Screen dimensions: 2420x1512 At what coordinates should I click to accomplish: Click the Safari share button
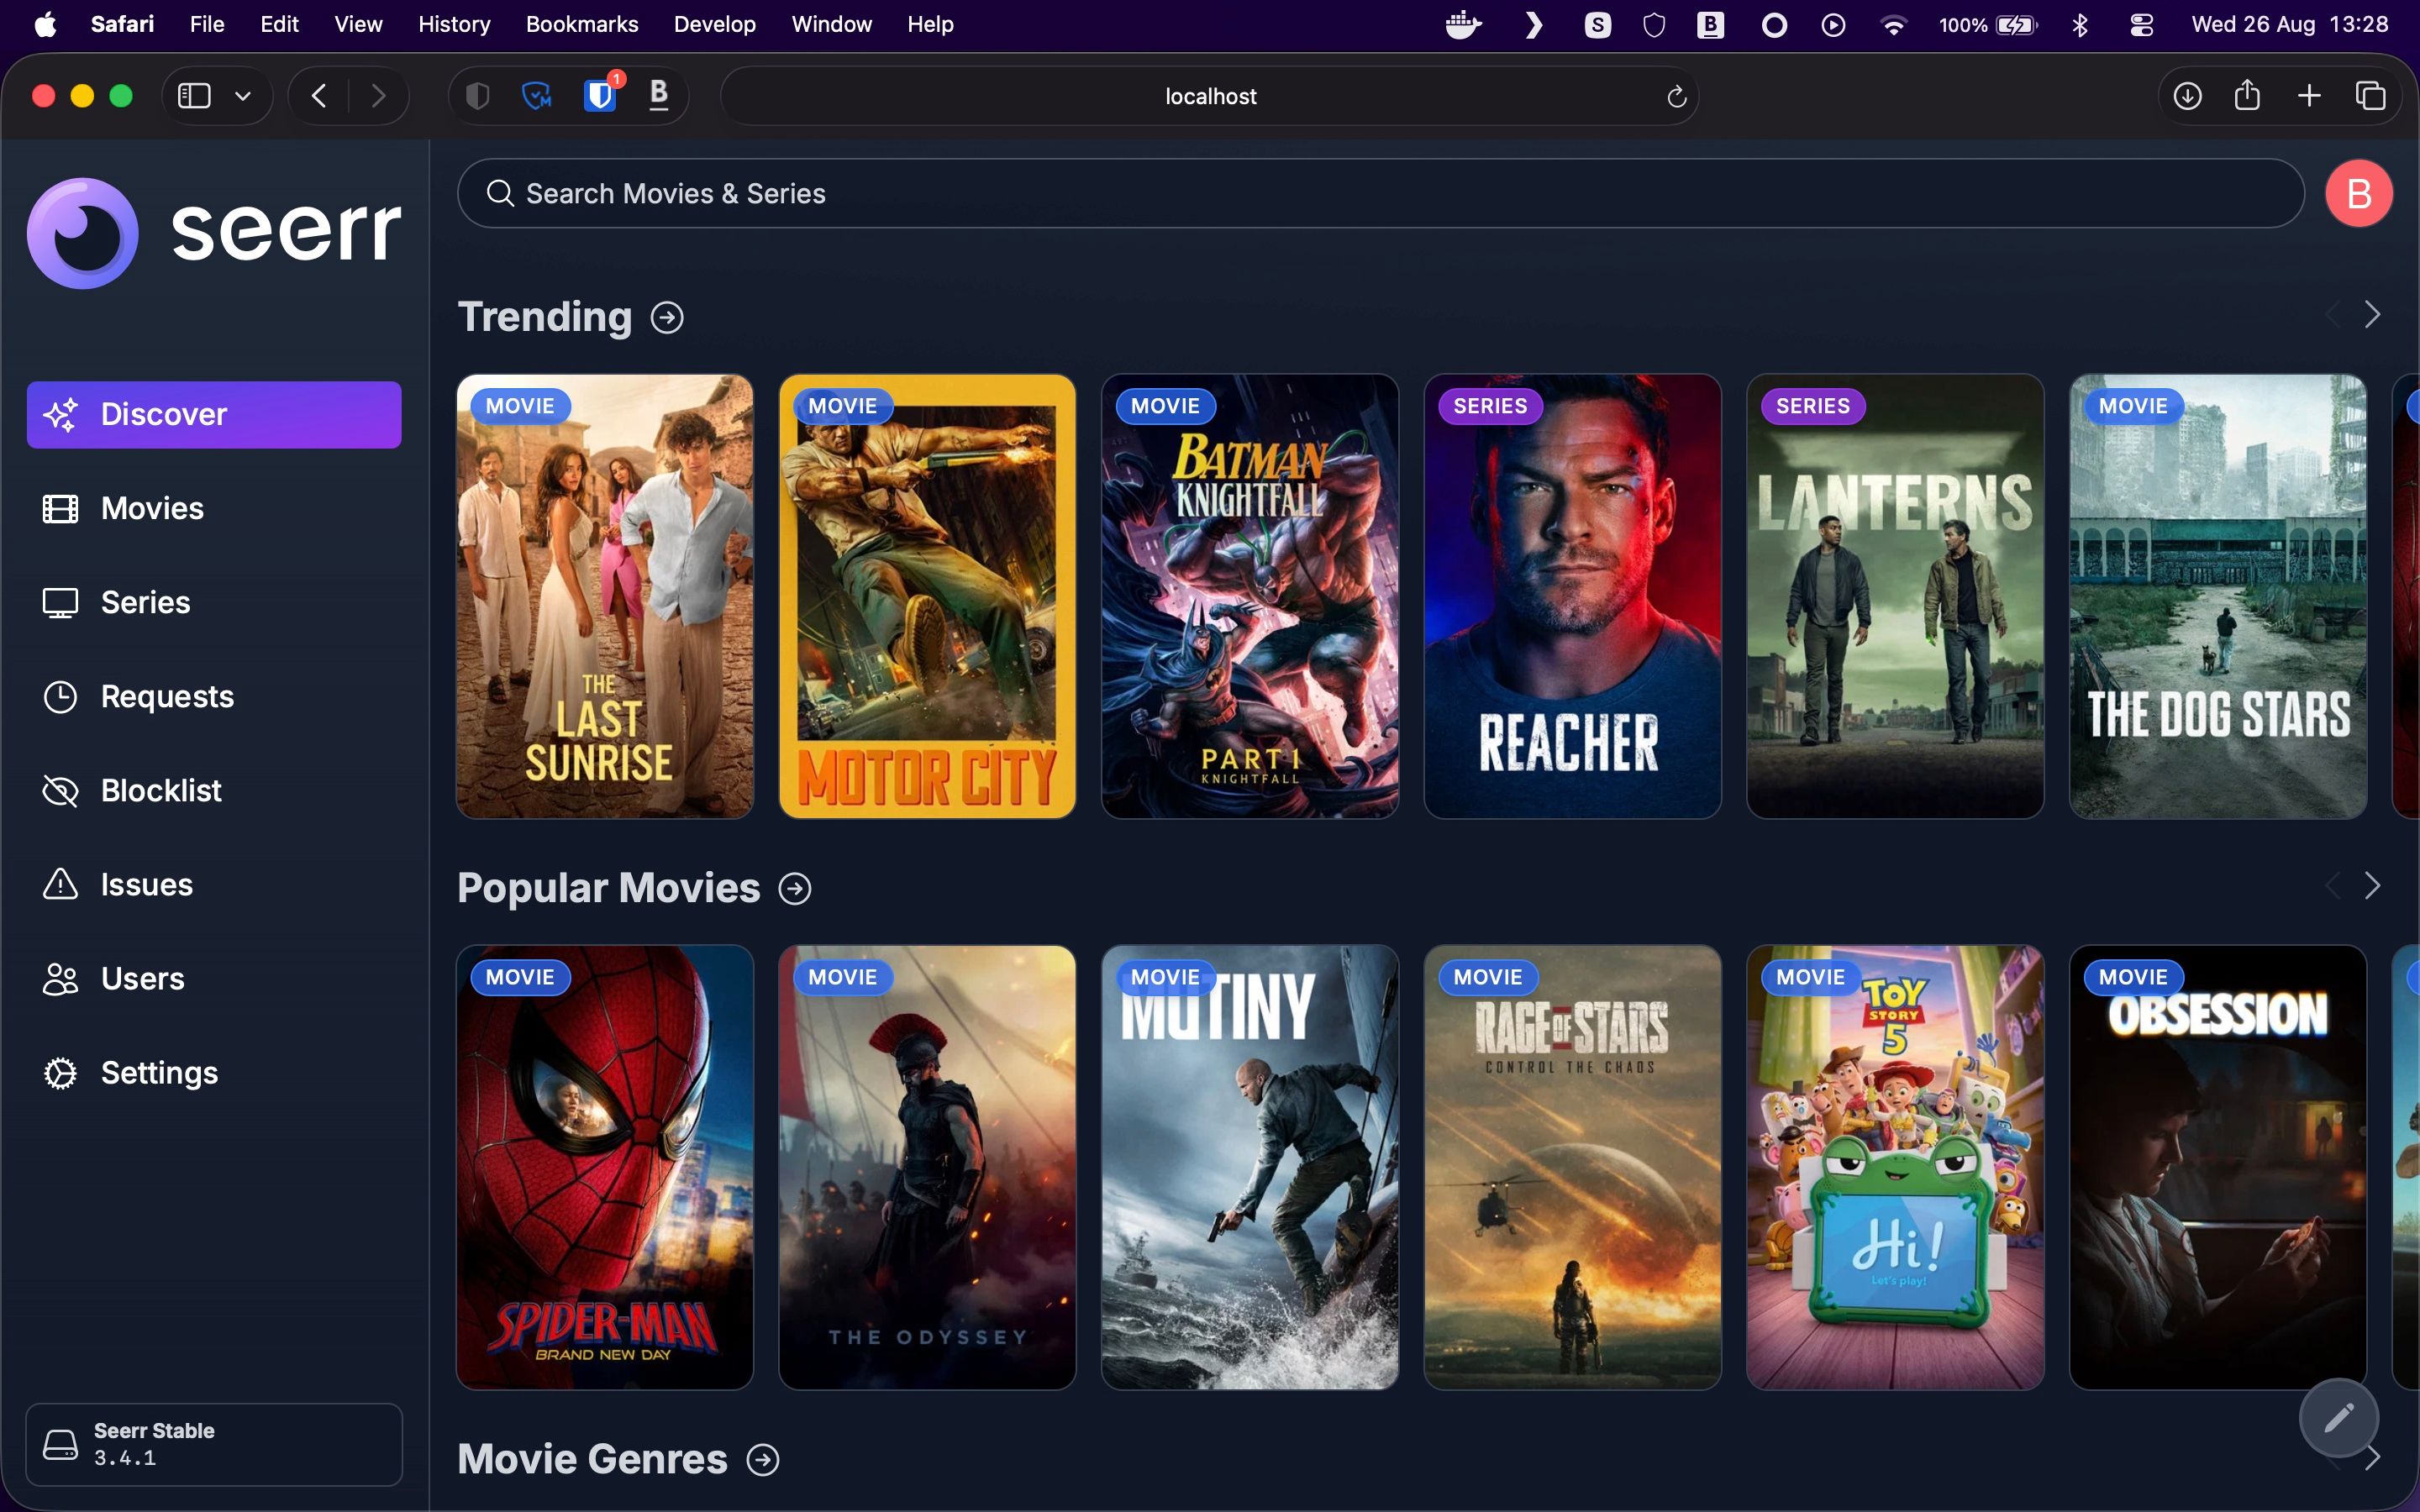pyautogui.click(x=2247, y=95)
